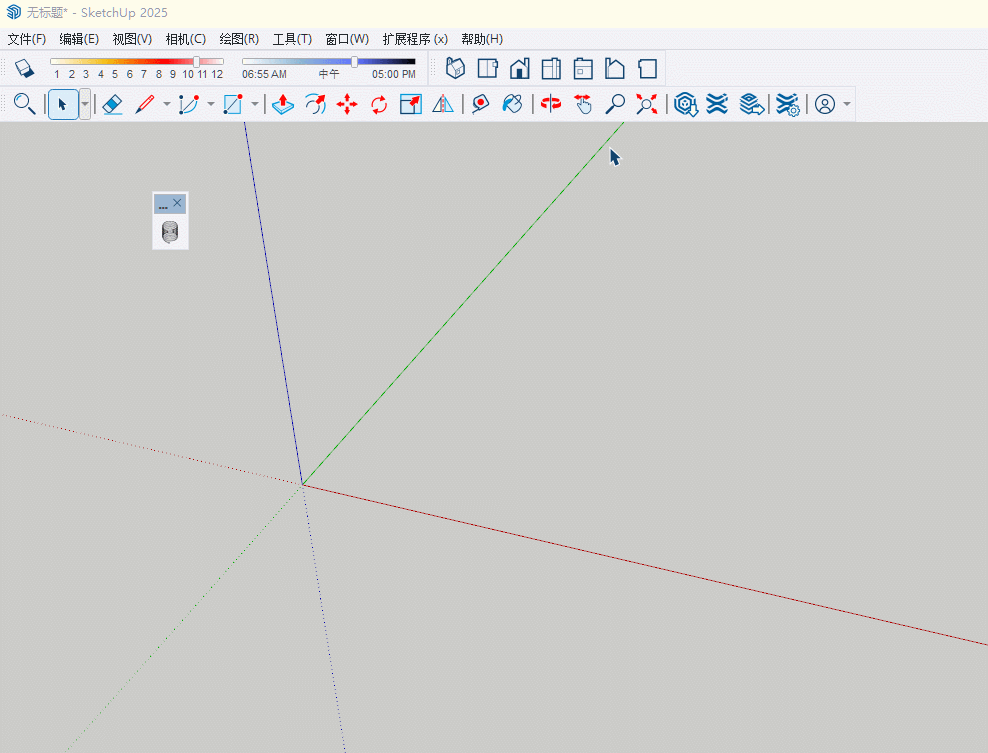Viewport: 988px width, 753px height.
Task: Click the Paint Bucket tool
Action: click(512, 104)
